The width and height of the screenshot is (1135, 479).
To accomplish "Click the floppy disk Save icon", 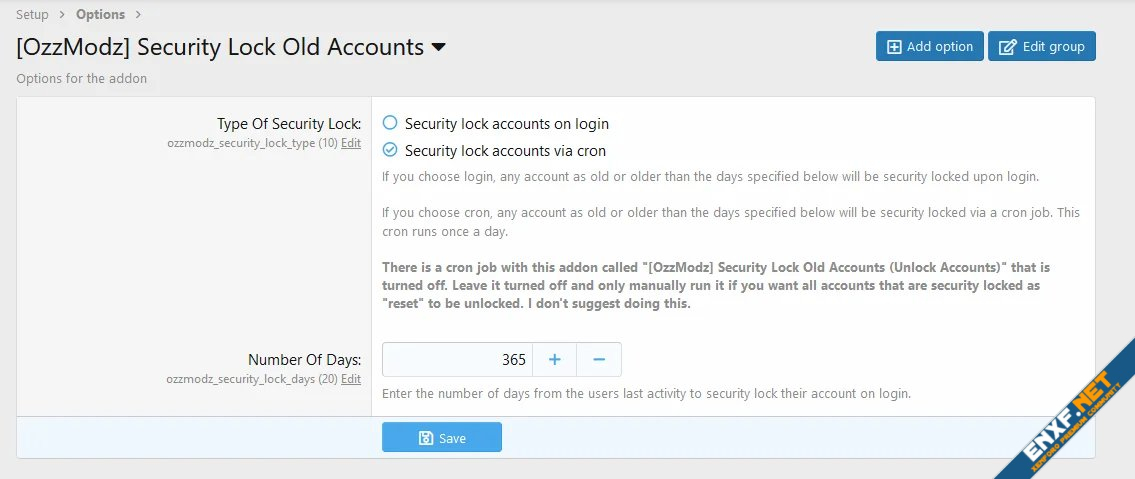I will pos(426,438).
